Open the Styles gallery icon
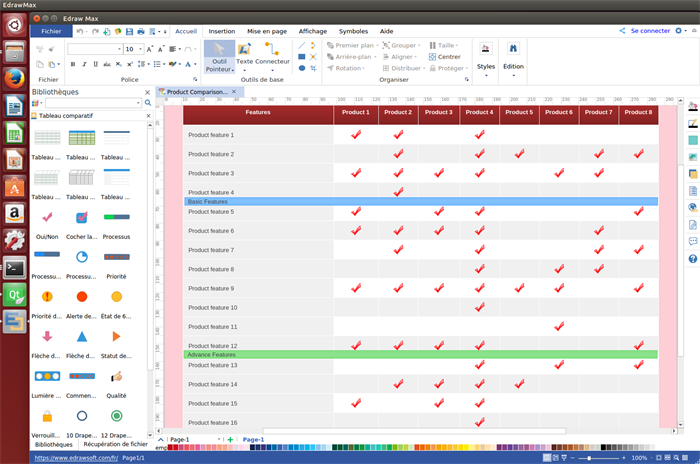This screenshot has height=464, width=700. [x=486, y=50]
